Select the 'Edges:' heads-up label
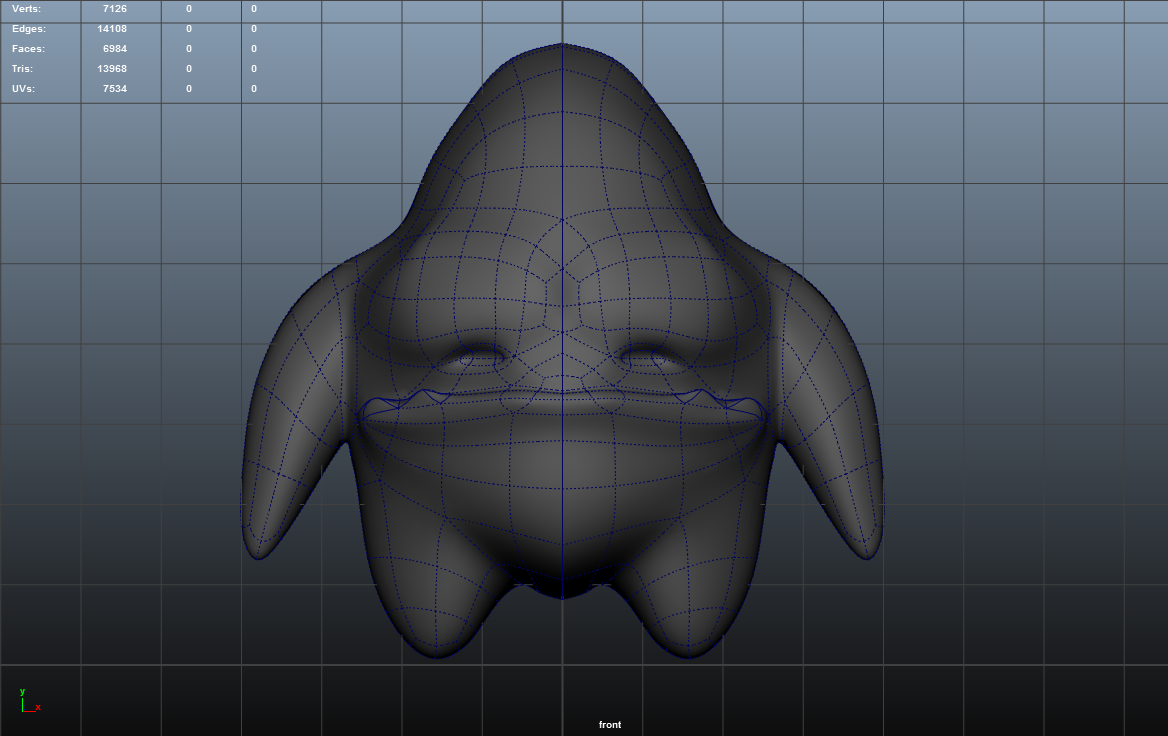The image size is (1168, 736). click(28, 29)
